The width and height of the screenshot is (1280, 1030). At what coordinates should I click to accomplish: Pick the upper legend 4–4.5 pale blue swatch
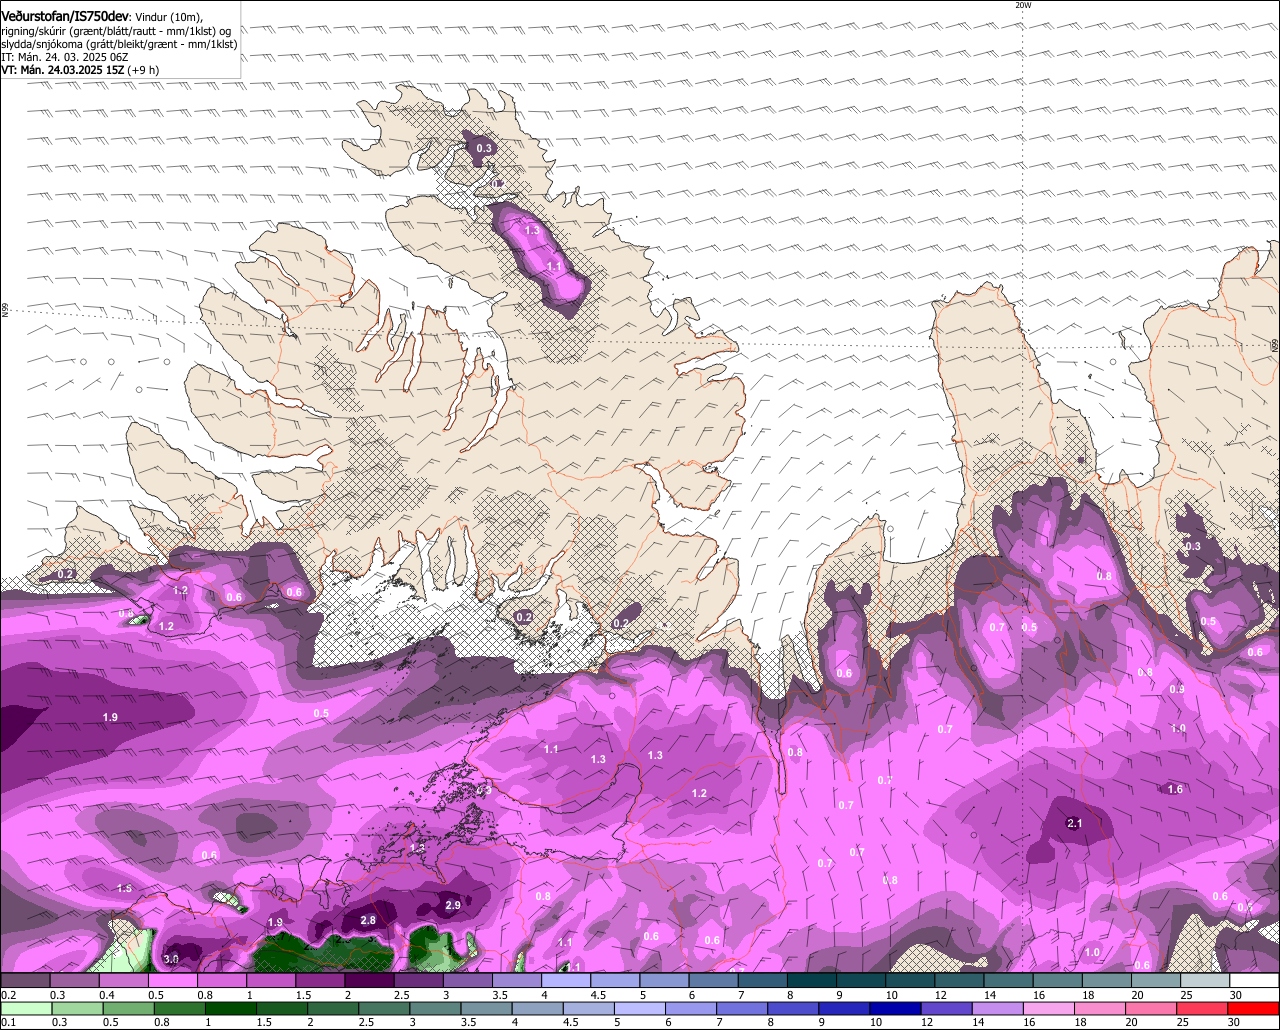[x=566, y=981]
